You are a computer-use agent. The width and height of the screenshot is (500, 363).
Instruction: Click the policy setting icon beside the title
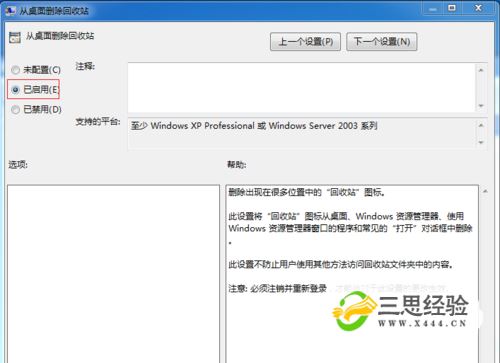point(15,37)
